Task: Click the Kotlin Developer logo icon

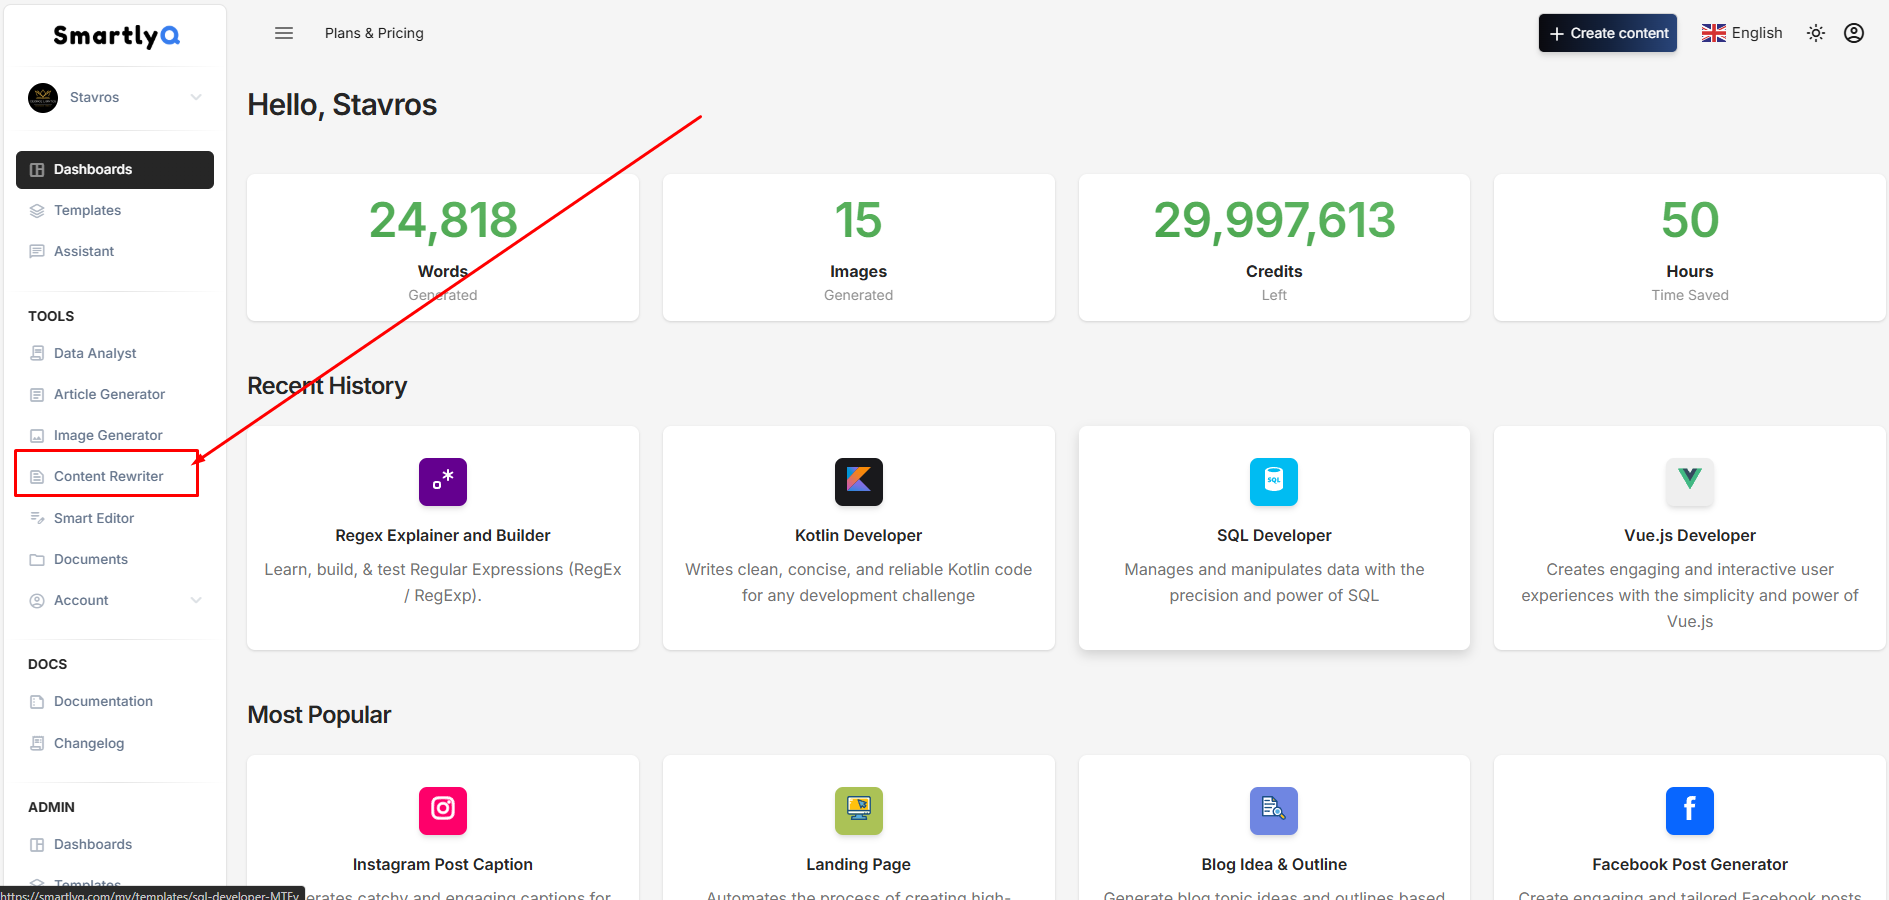Action: click(859, 482)
